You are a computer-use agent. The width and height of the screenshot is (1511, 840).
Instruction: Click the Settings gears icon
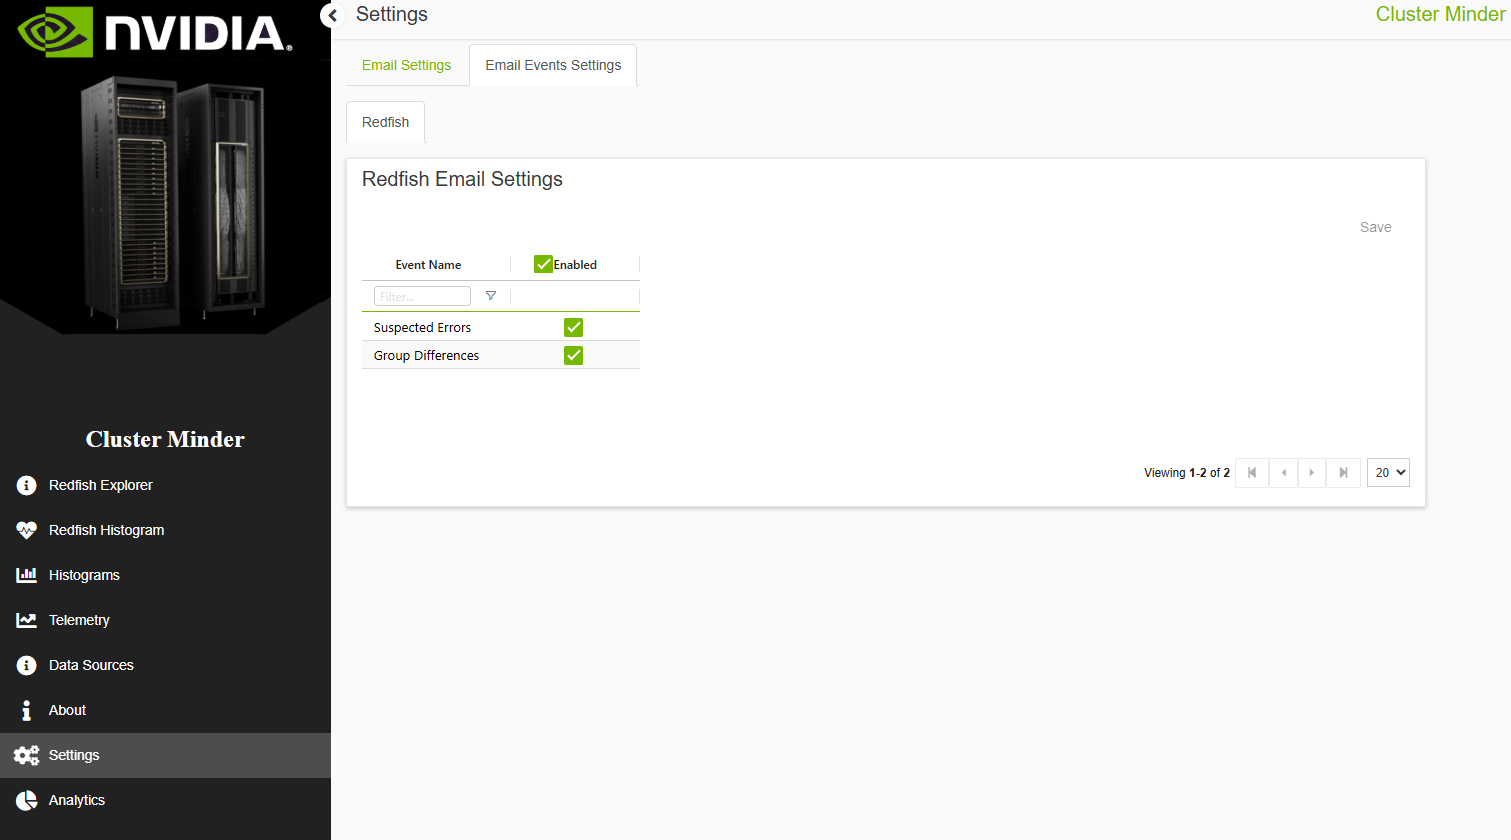coord(27,755)
